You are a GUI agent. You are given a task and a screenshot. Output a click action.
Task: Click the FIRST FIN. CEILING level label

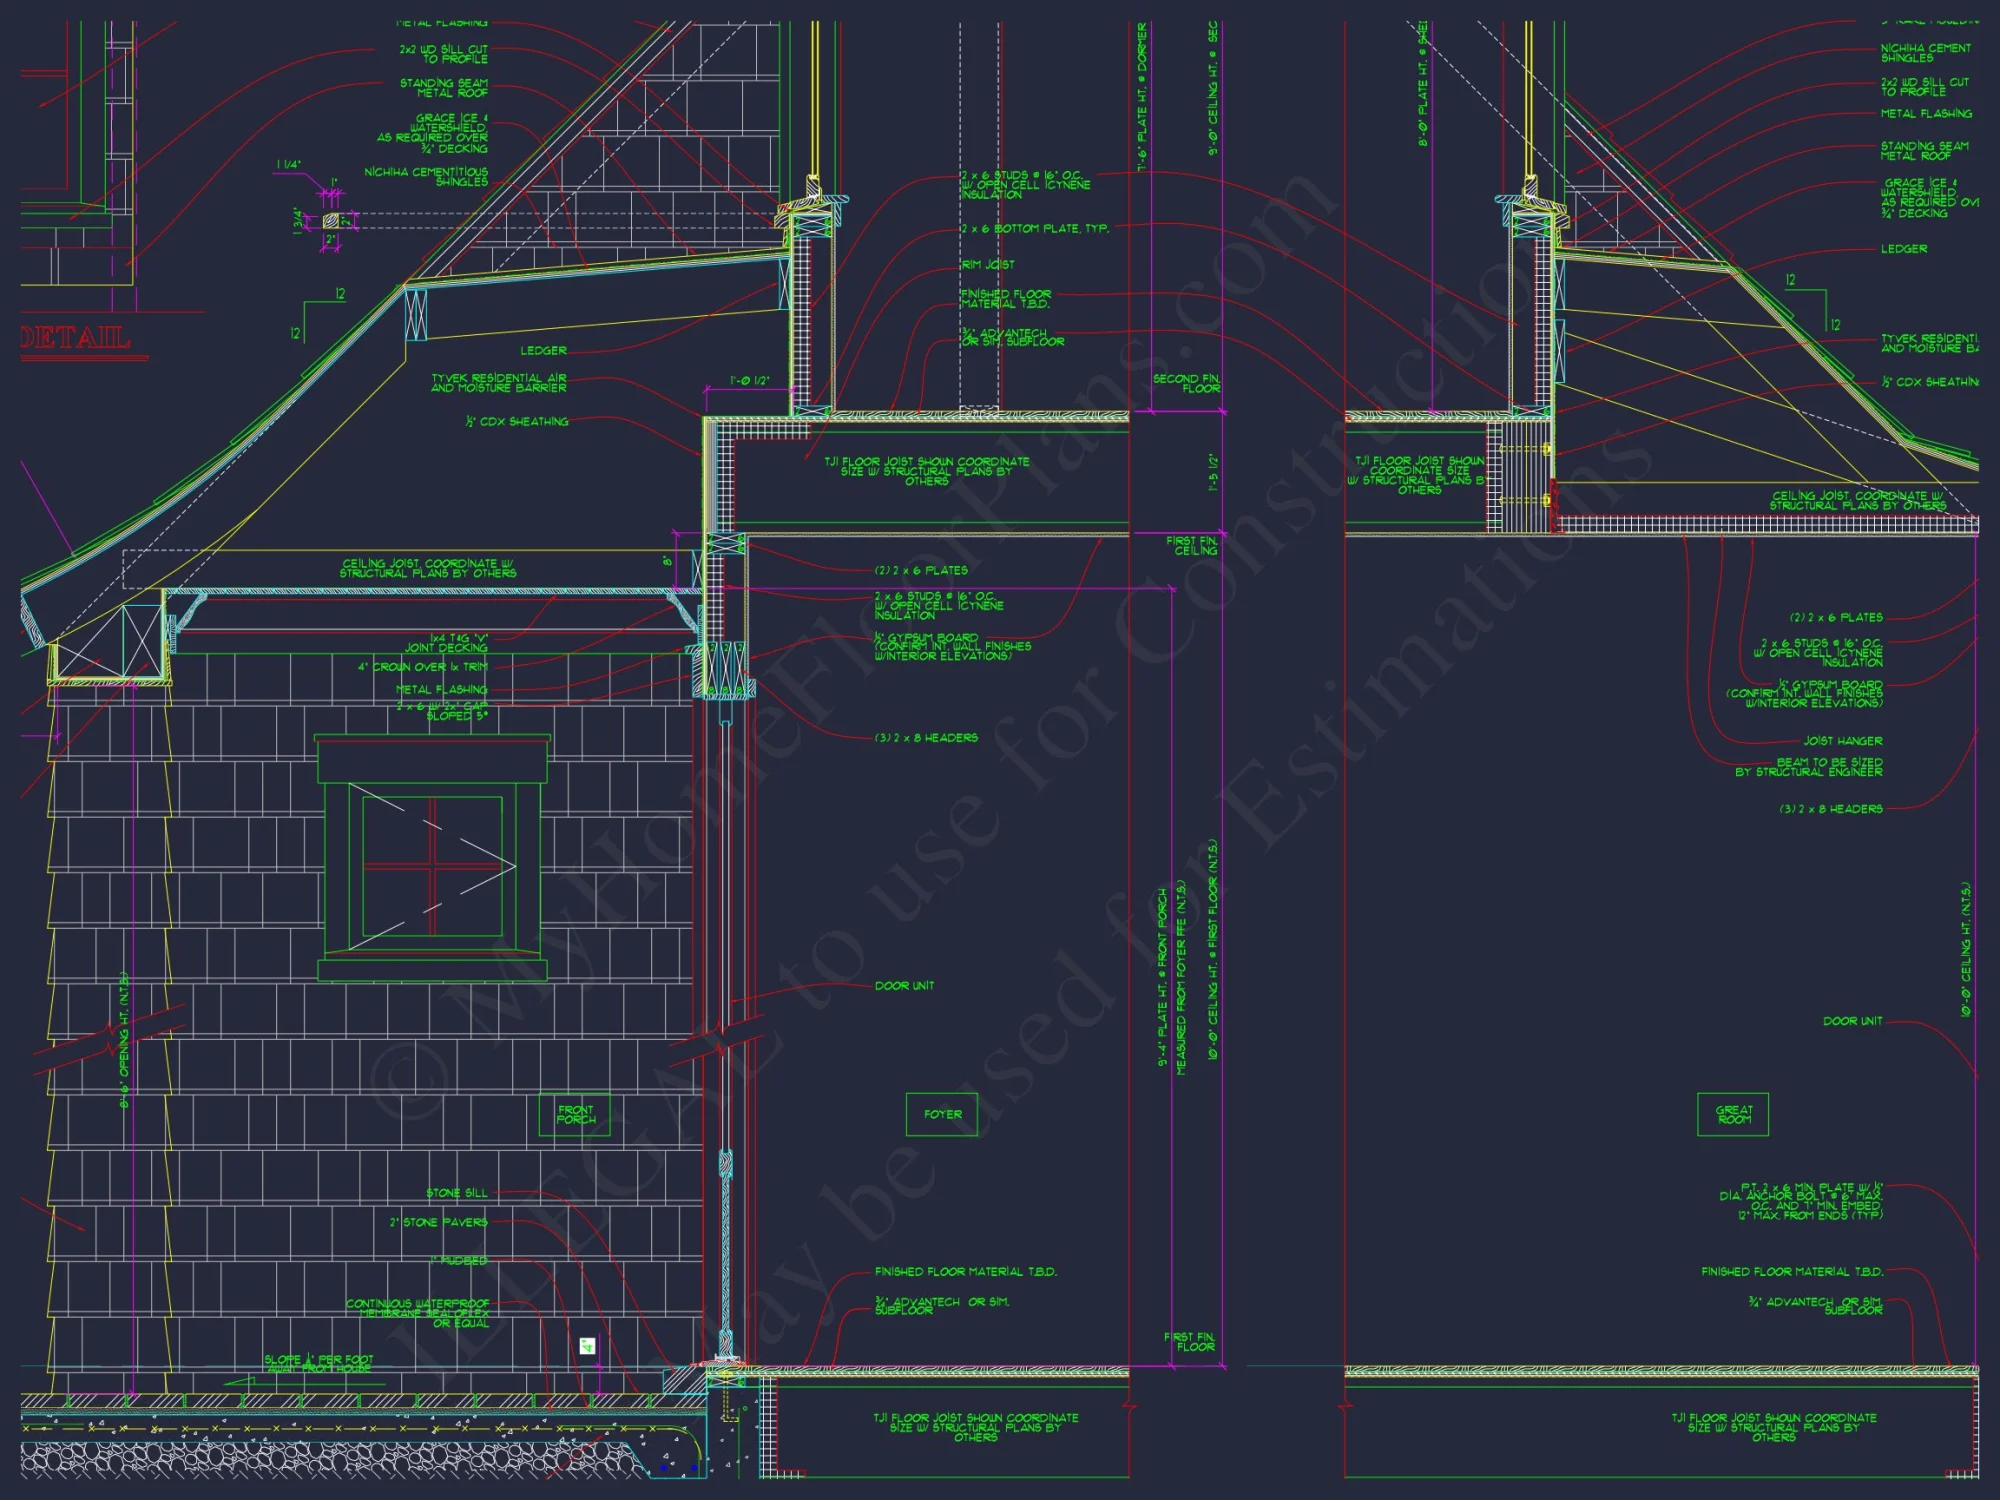(1192, 545)
